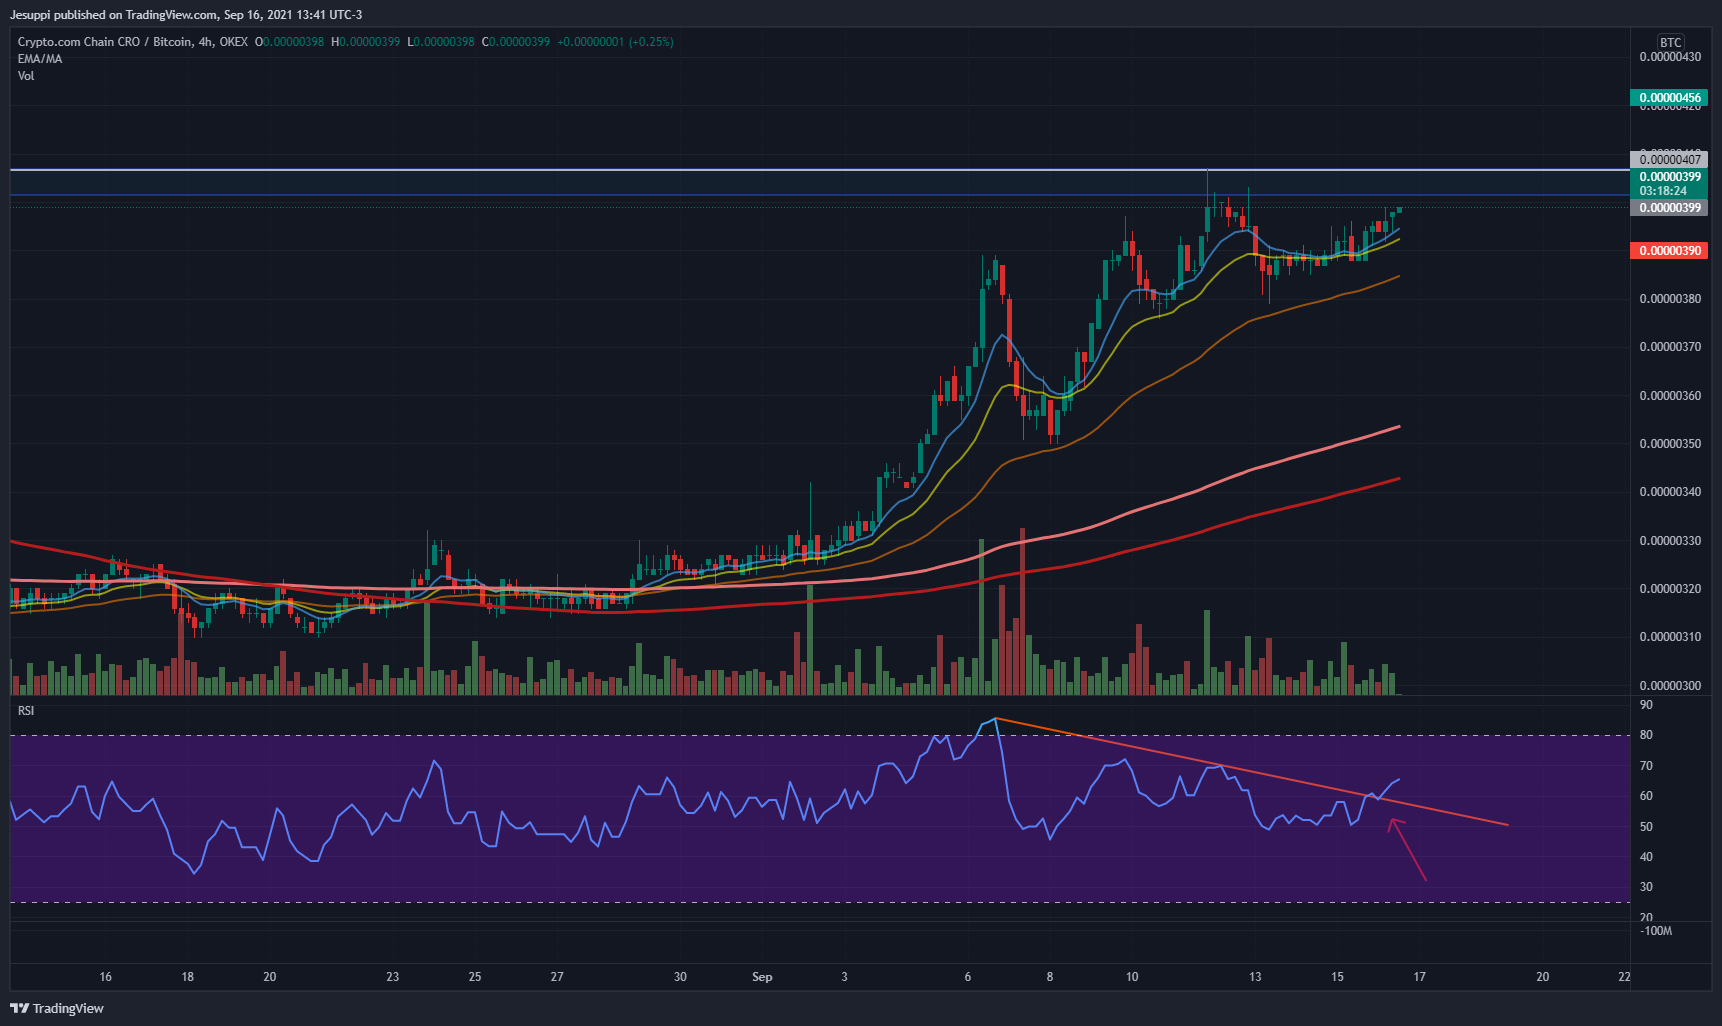Click the 0.00000310 price axis label

click(1670, 637)
